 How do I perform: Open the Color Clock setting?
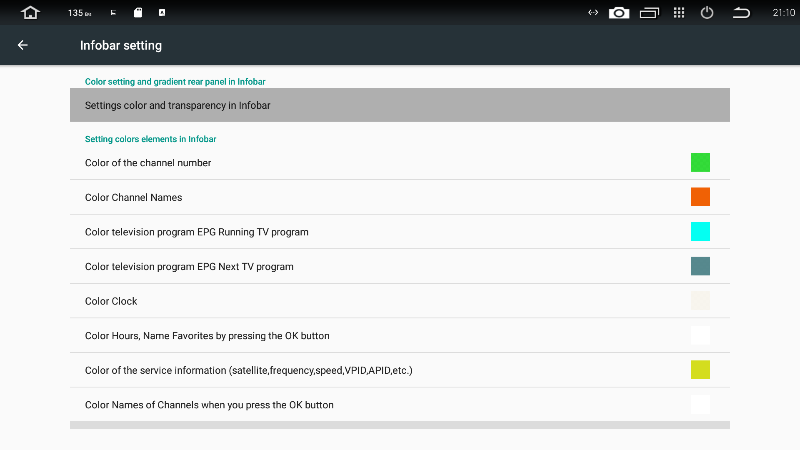pyautogui.click(x=399, y=301)
